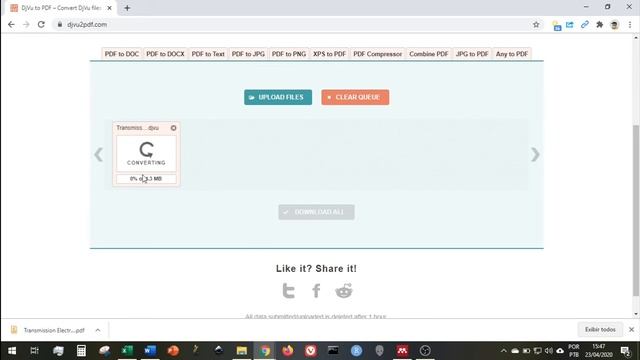Viewport: 640px width, 360px height.
Task: Expand download item options chevron
Action: pos(98,330)
